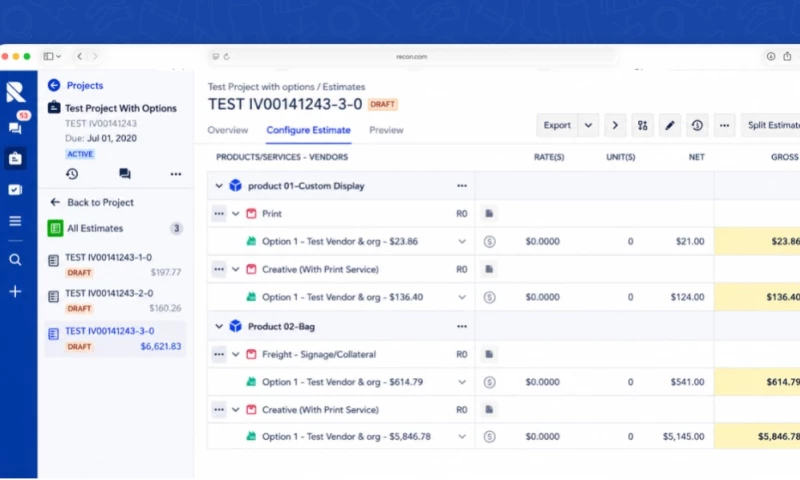
Task: Select estimate TEST IV00141243-2-0
Action: point(116,300)
